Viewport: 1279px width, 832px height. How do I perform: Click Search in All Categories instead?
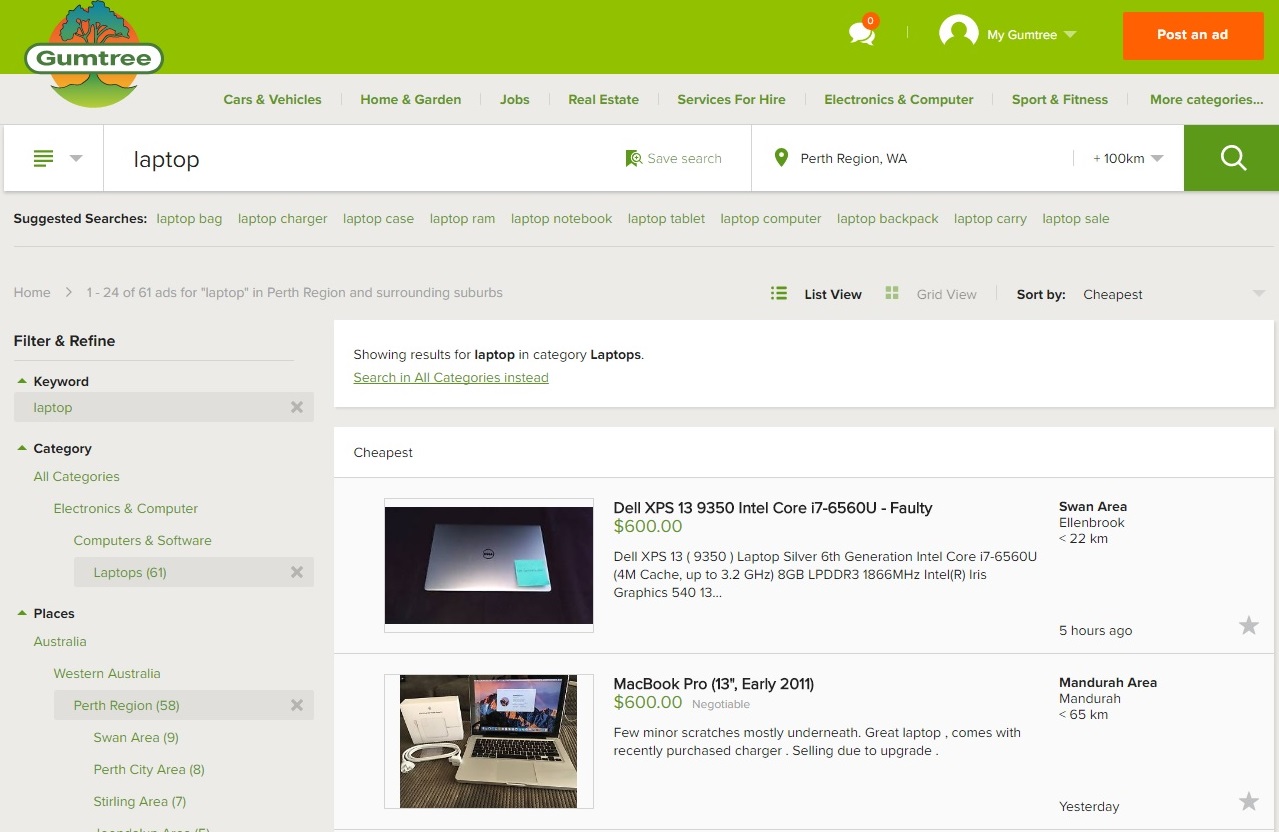point(451,377)
